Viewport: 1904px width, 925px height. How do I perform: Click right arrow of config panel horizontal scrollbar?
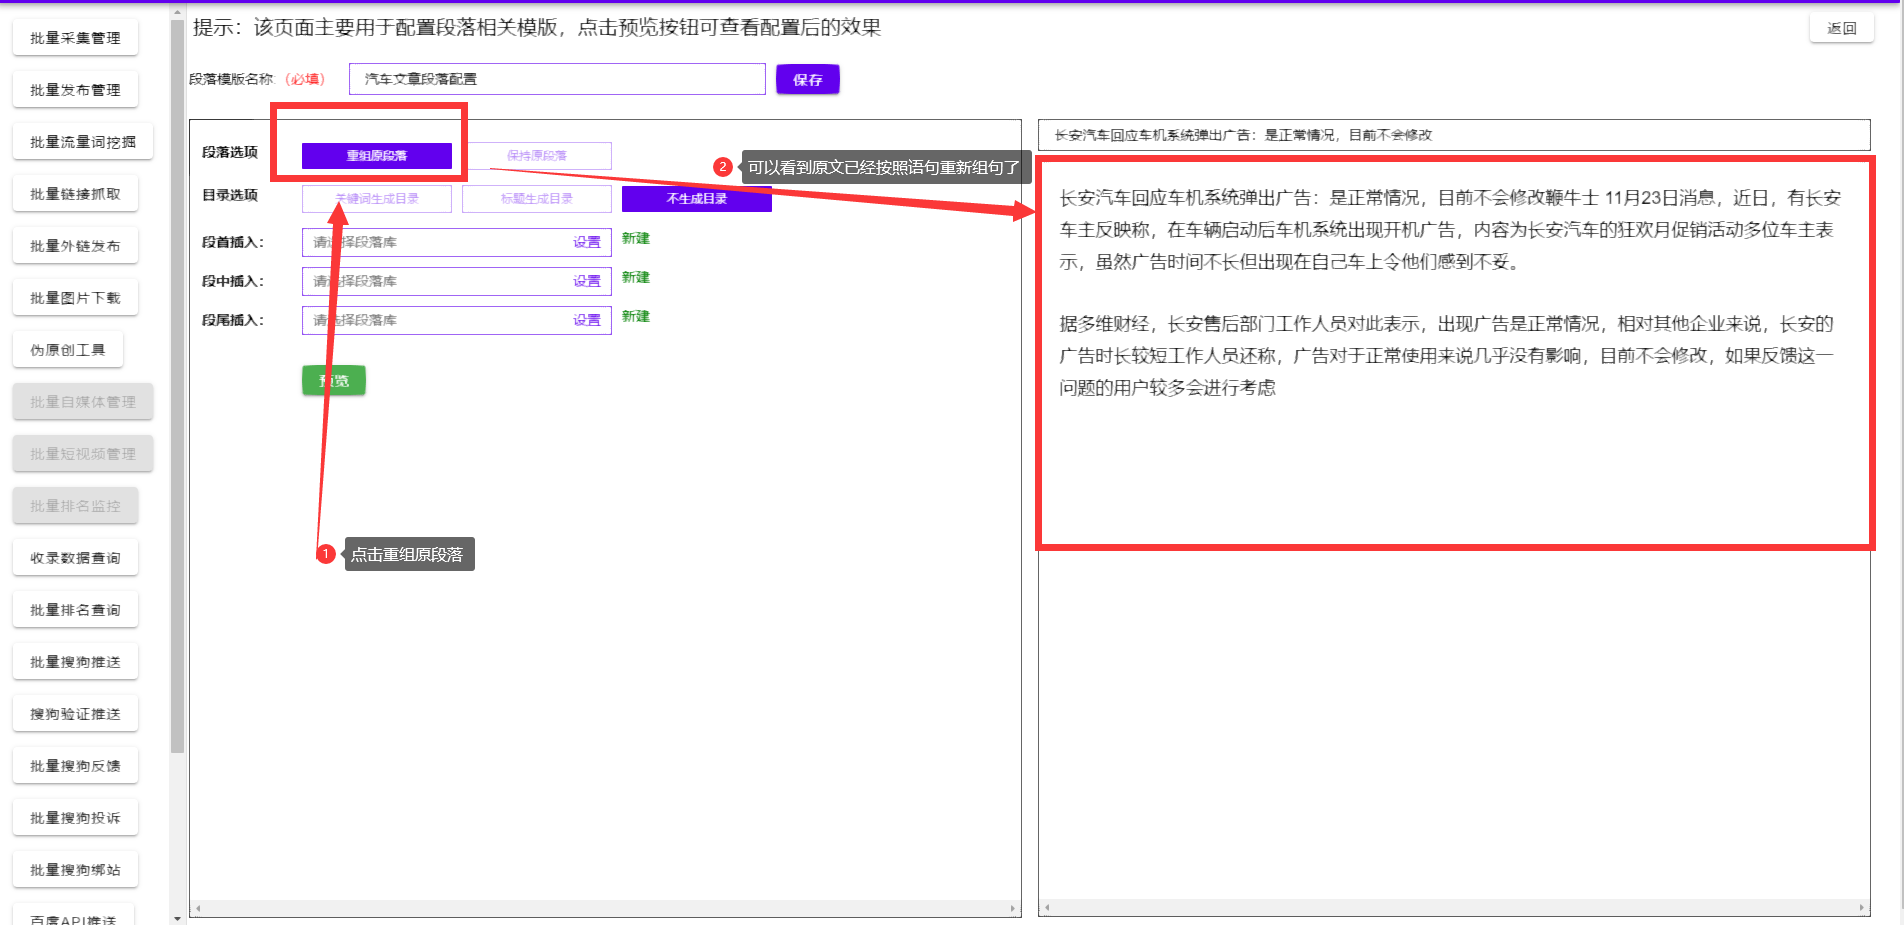[x=1013, y=909]
